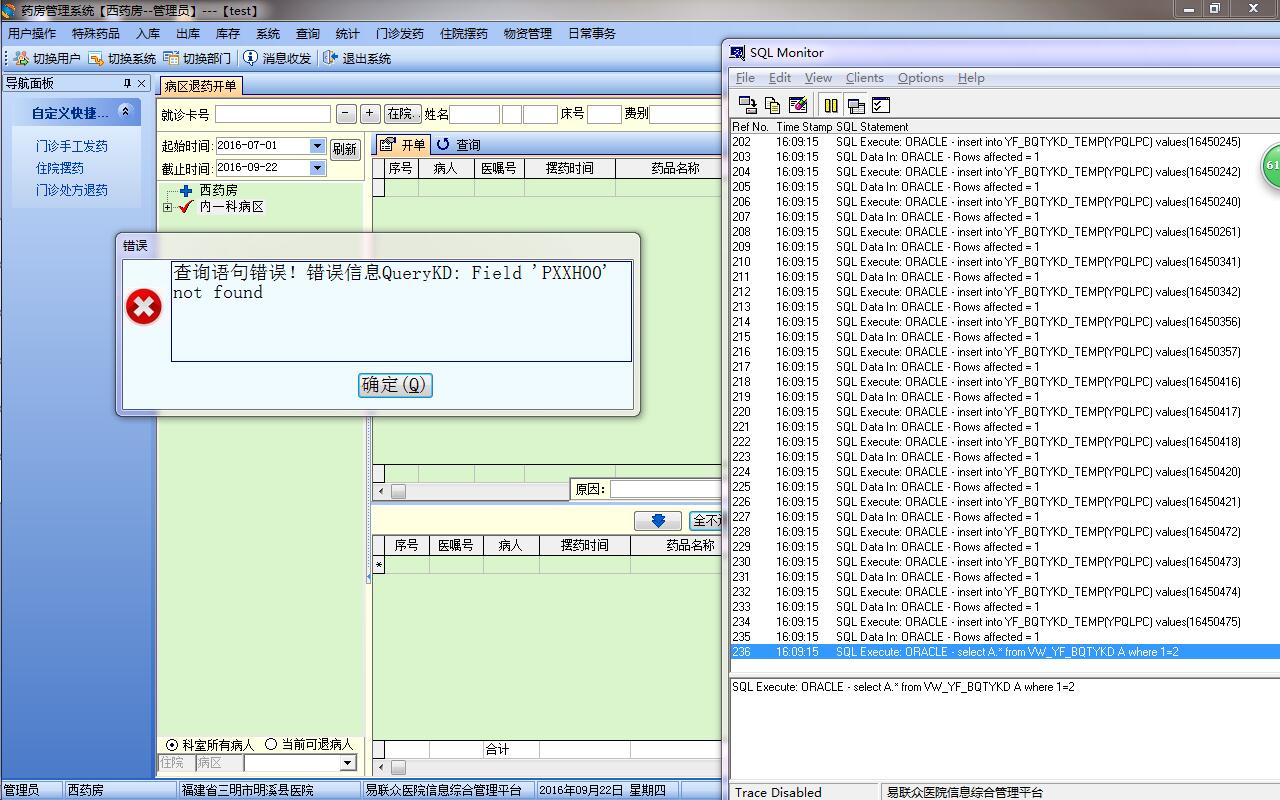Click the plus button beside 就诊卡号
The width and height of the screenshot is (1280, 800).
[370, 114]
